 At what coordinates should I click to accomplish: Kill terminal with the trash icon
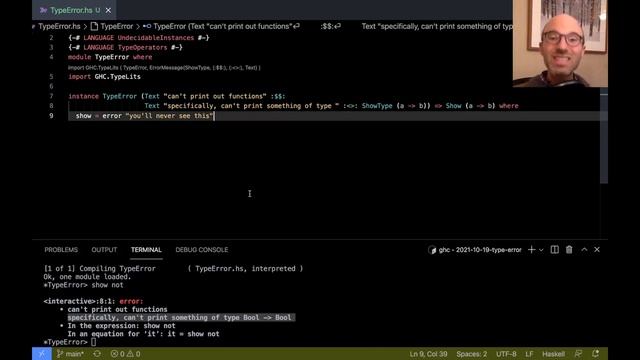pyautogui.click(x=569, y=249)
